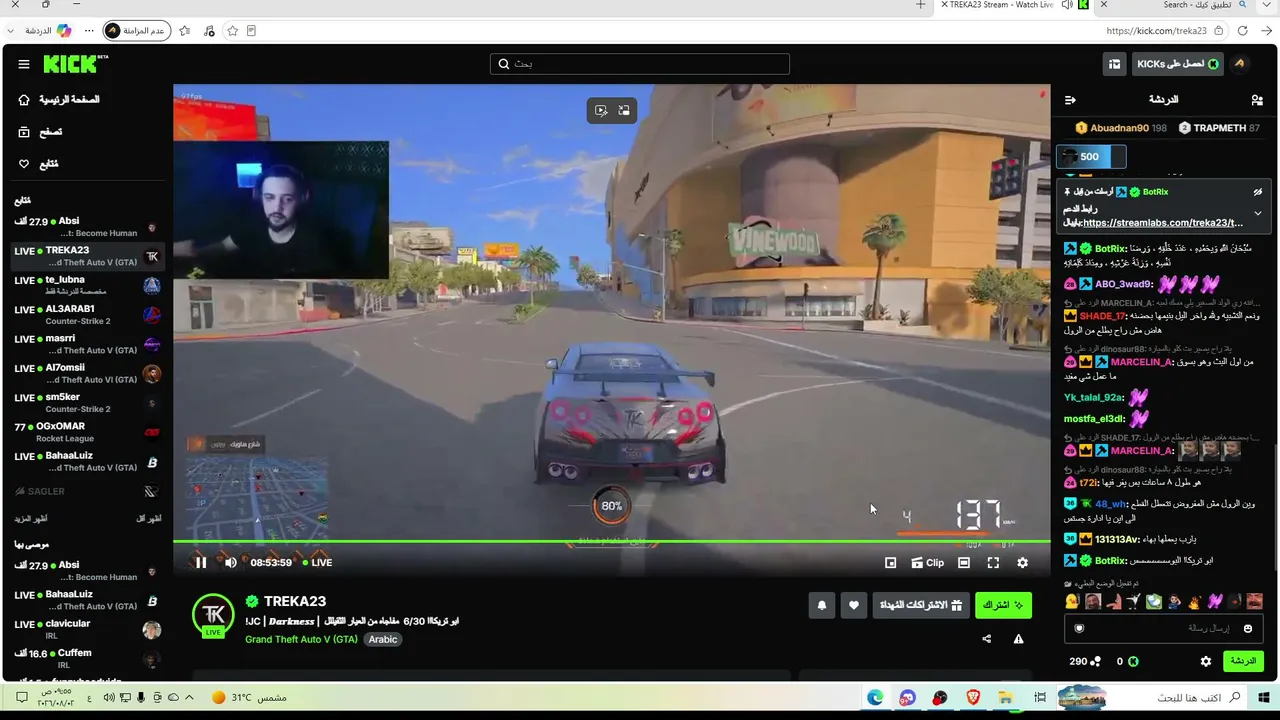Open the dashboard layout icon in header
Viewport: 1280px width, 720px height.
tap(1114, 64)
